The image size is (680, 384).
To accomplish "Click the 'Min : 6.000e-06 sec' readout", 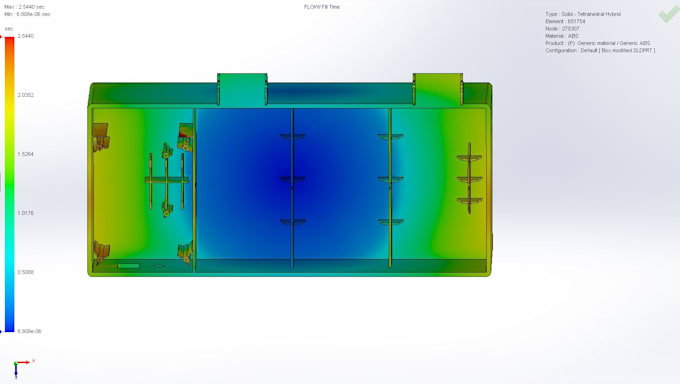I will click(x=27, y=14).
